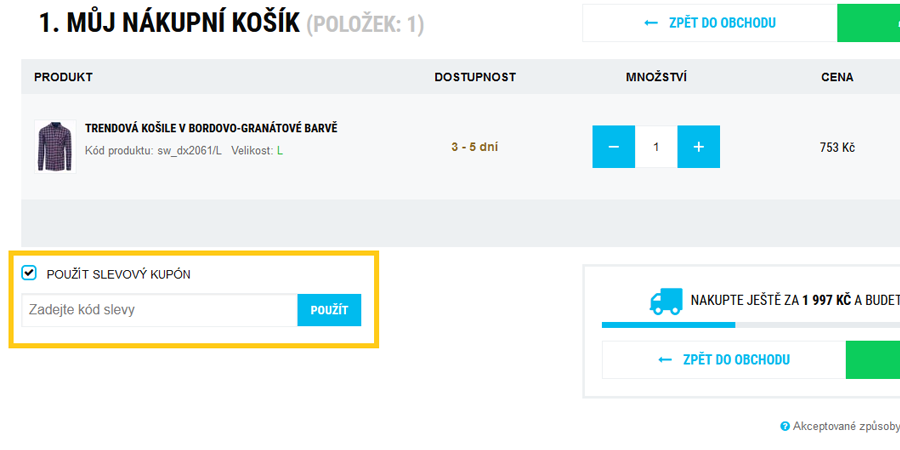Click the free shipping progress bar
Viewport: 900px width, 450px height.
click(750, 325)
